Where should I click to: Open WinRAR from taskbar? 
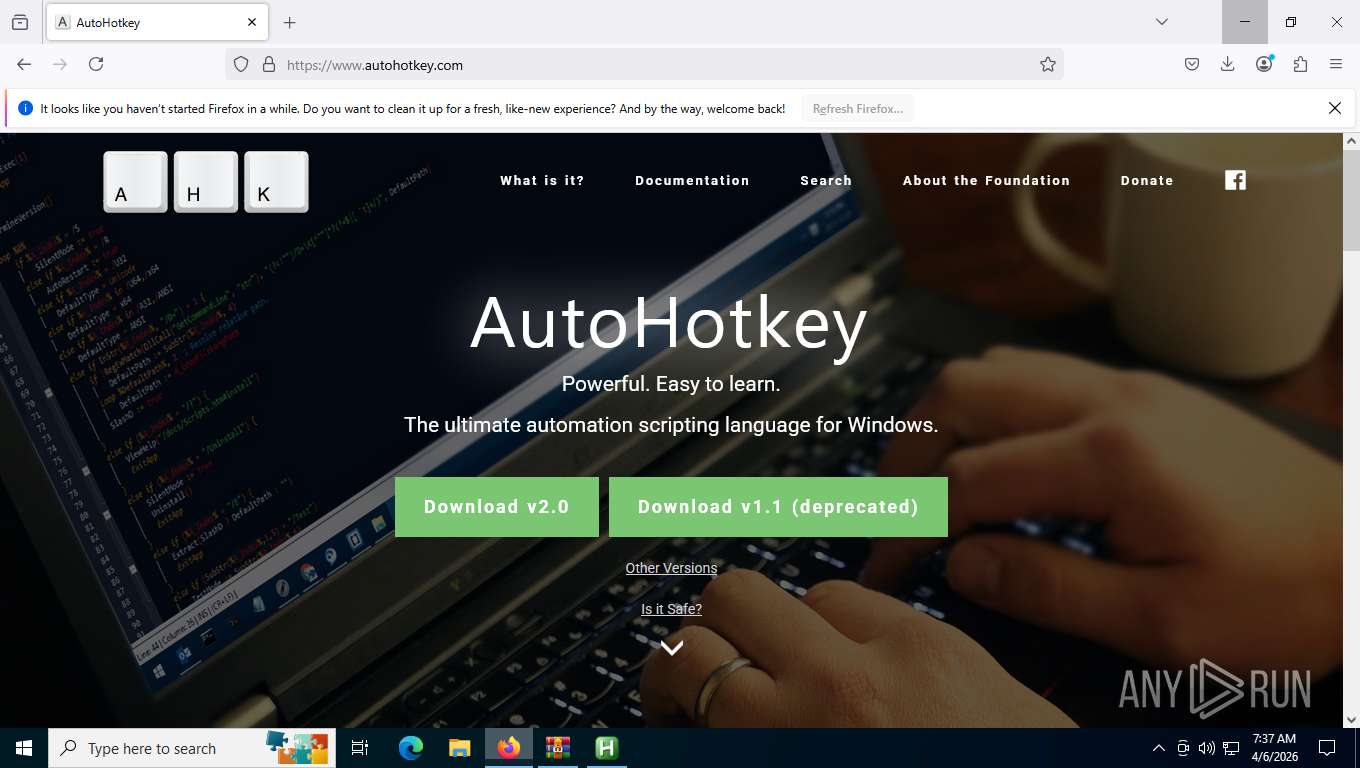coord(557,748)
